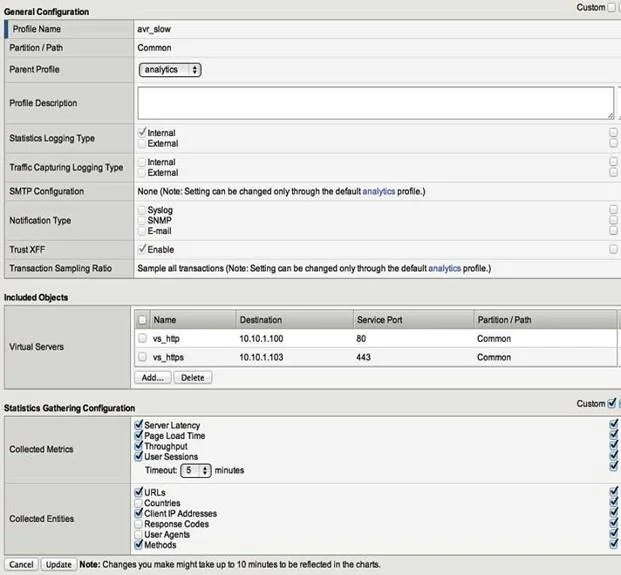This screenshot has height=575, width=621.
Task: Select the vs_https virtual server checkbox
Action: [x=142, y=357]
